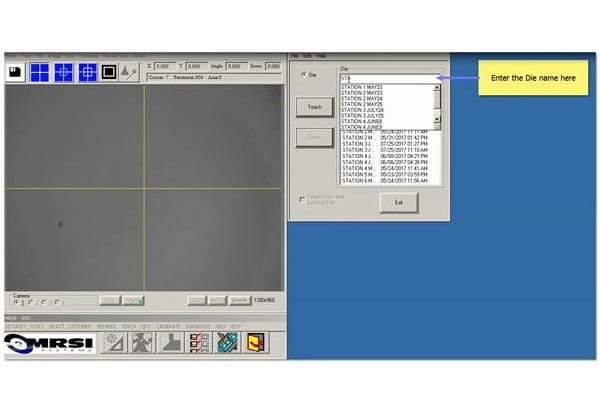600x400 pixels.
Task: Select the blue four-quadrant grid icon
Action: click(40, 72)
